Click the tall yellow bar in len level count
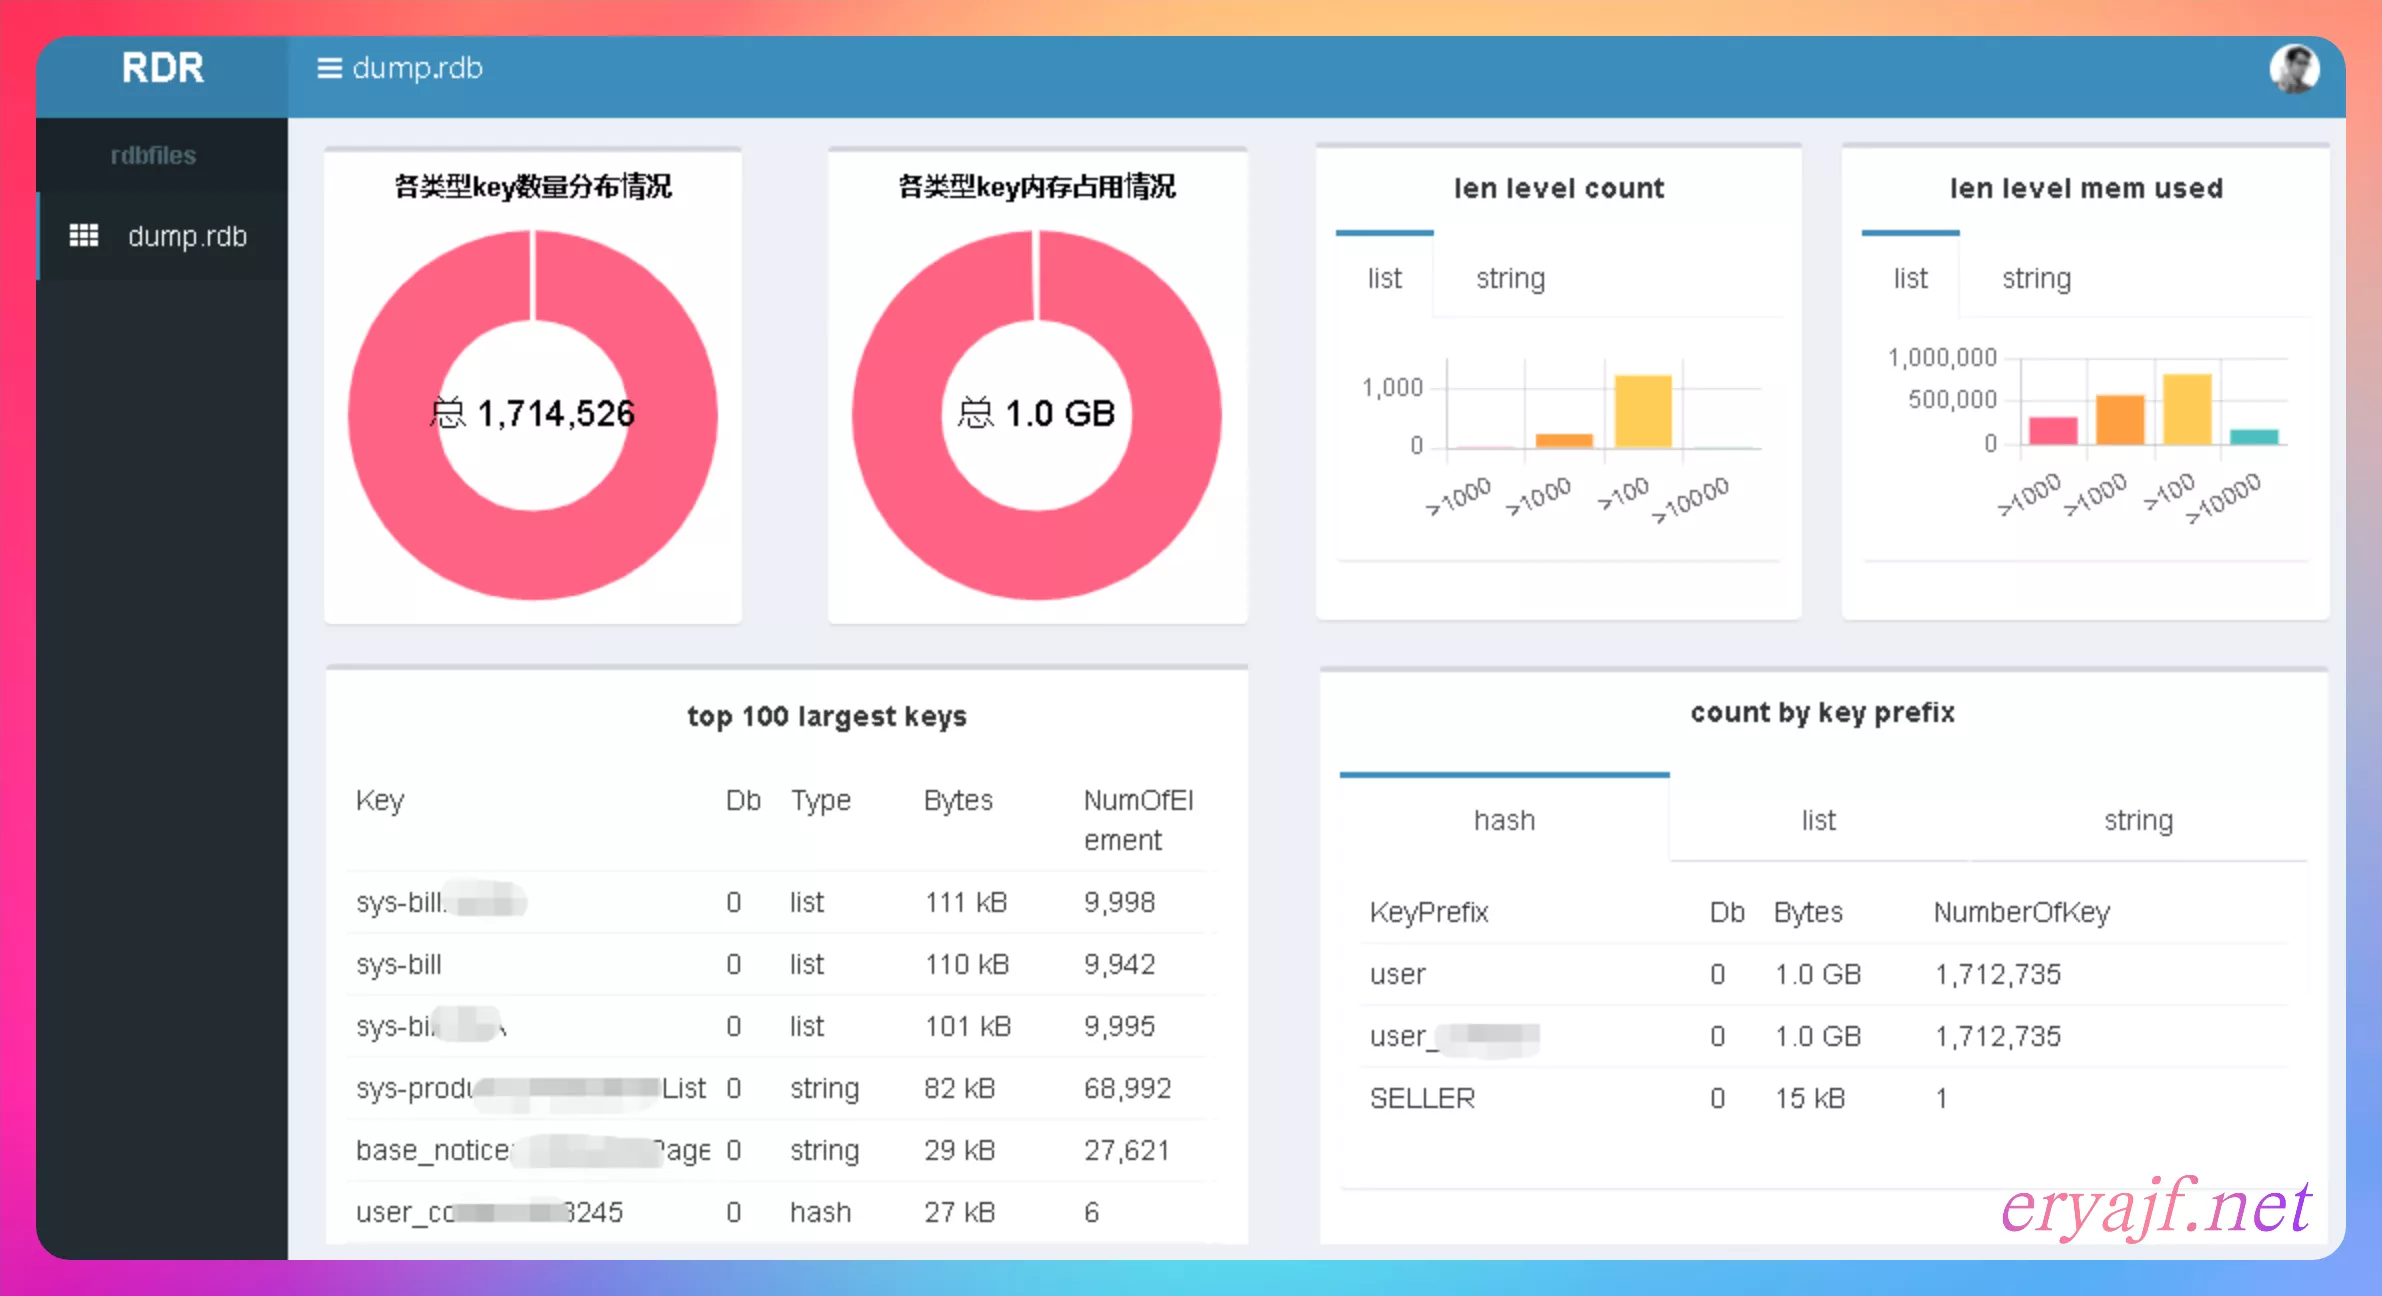The image size is (2382, 1296). tap(1642, 411)
